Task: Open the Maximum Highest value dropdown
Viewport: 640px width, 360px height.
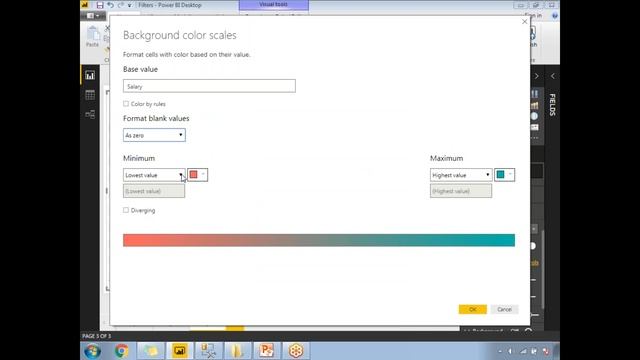Action: (x=461, y=175)
